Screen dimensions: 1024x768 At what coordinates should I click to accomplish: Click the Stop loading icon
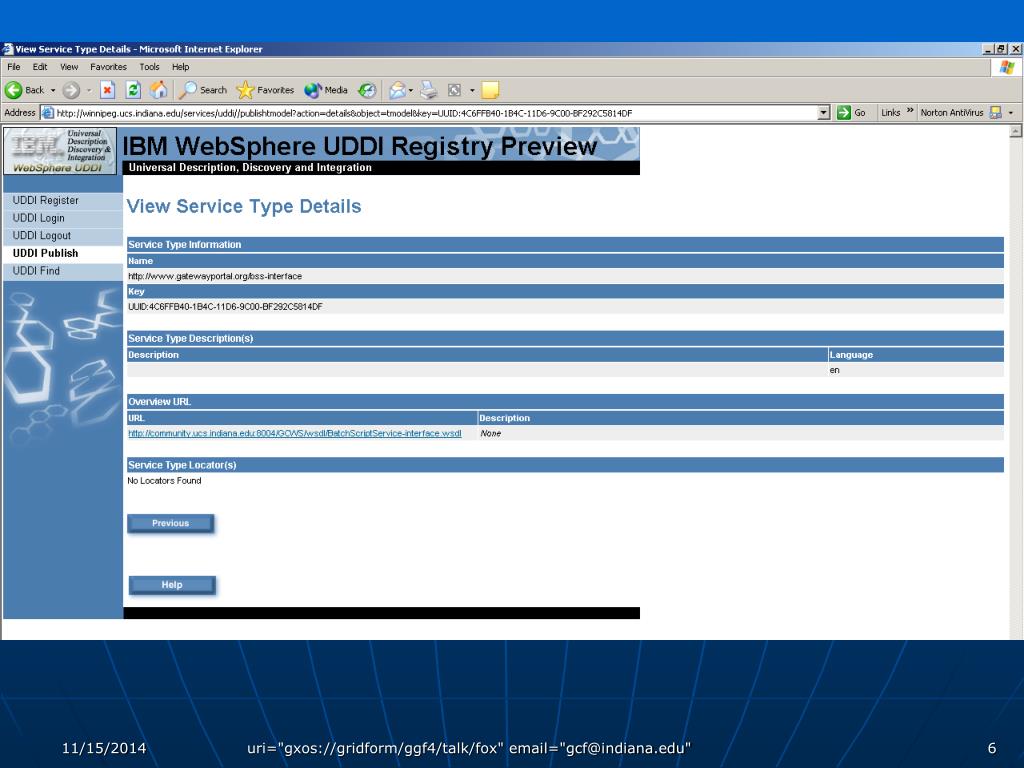[107, 90]
